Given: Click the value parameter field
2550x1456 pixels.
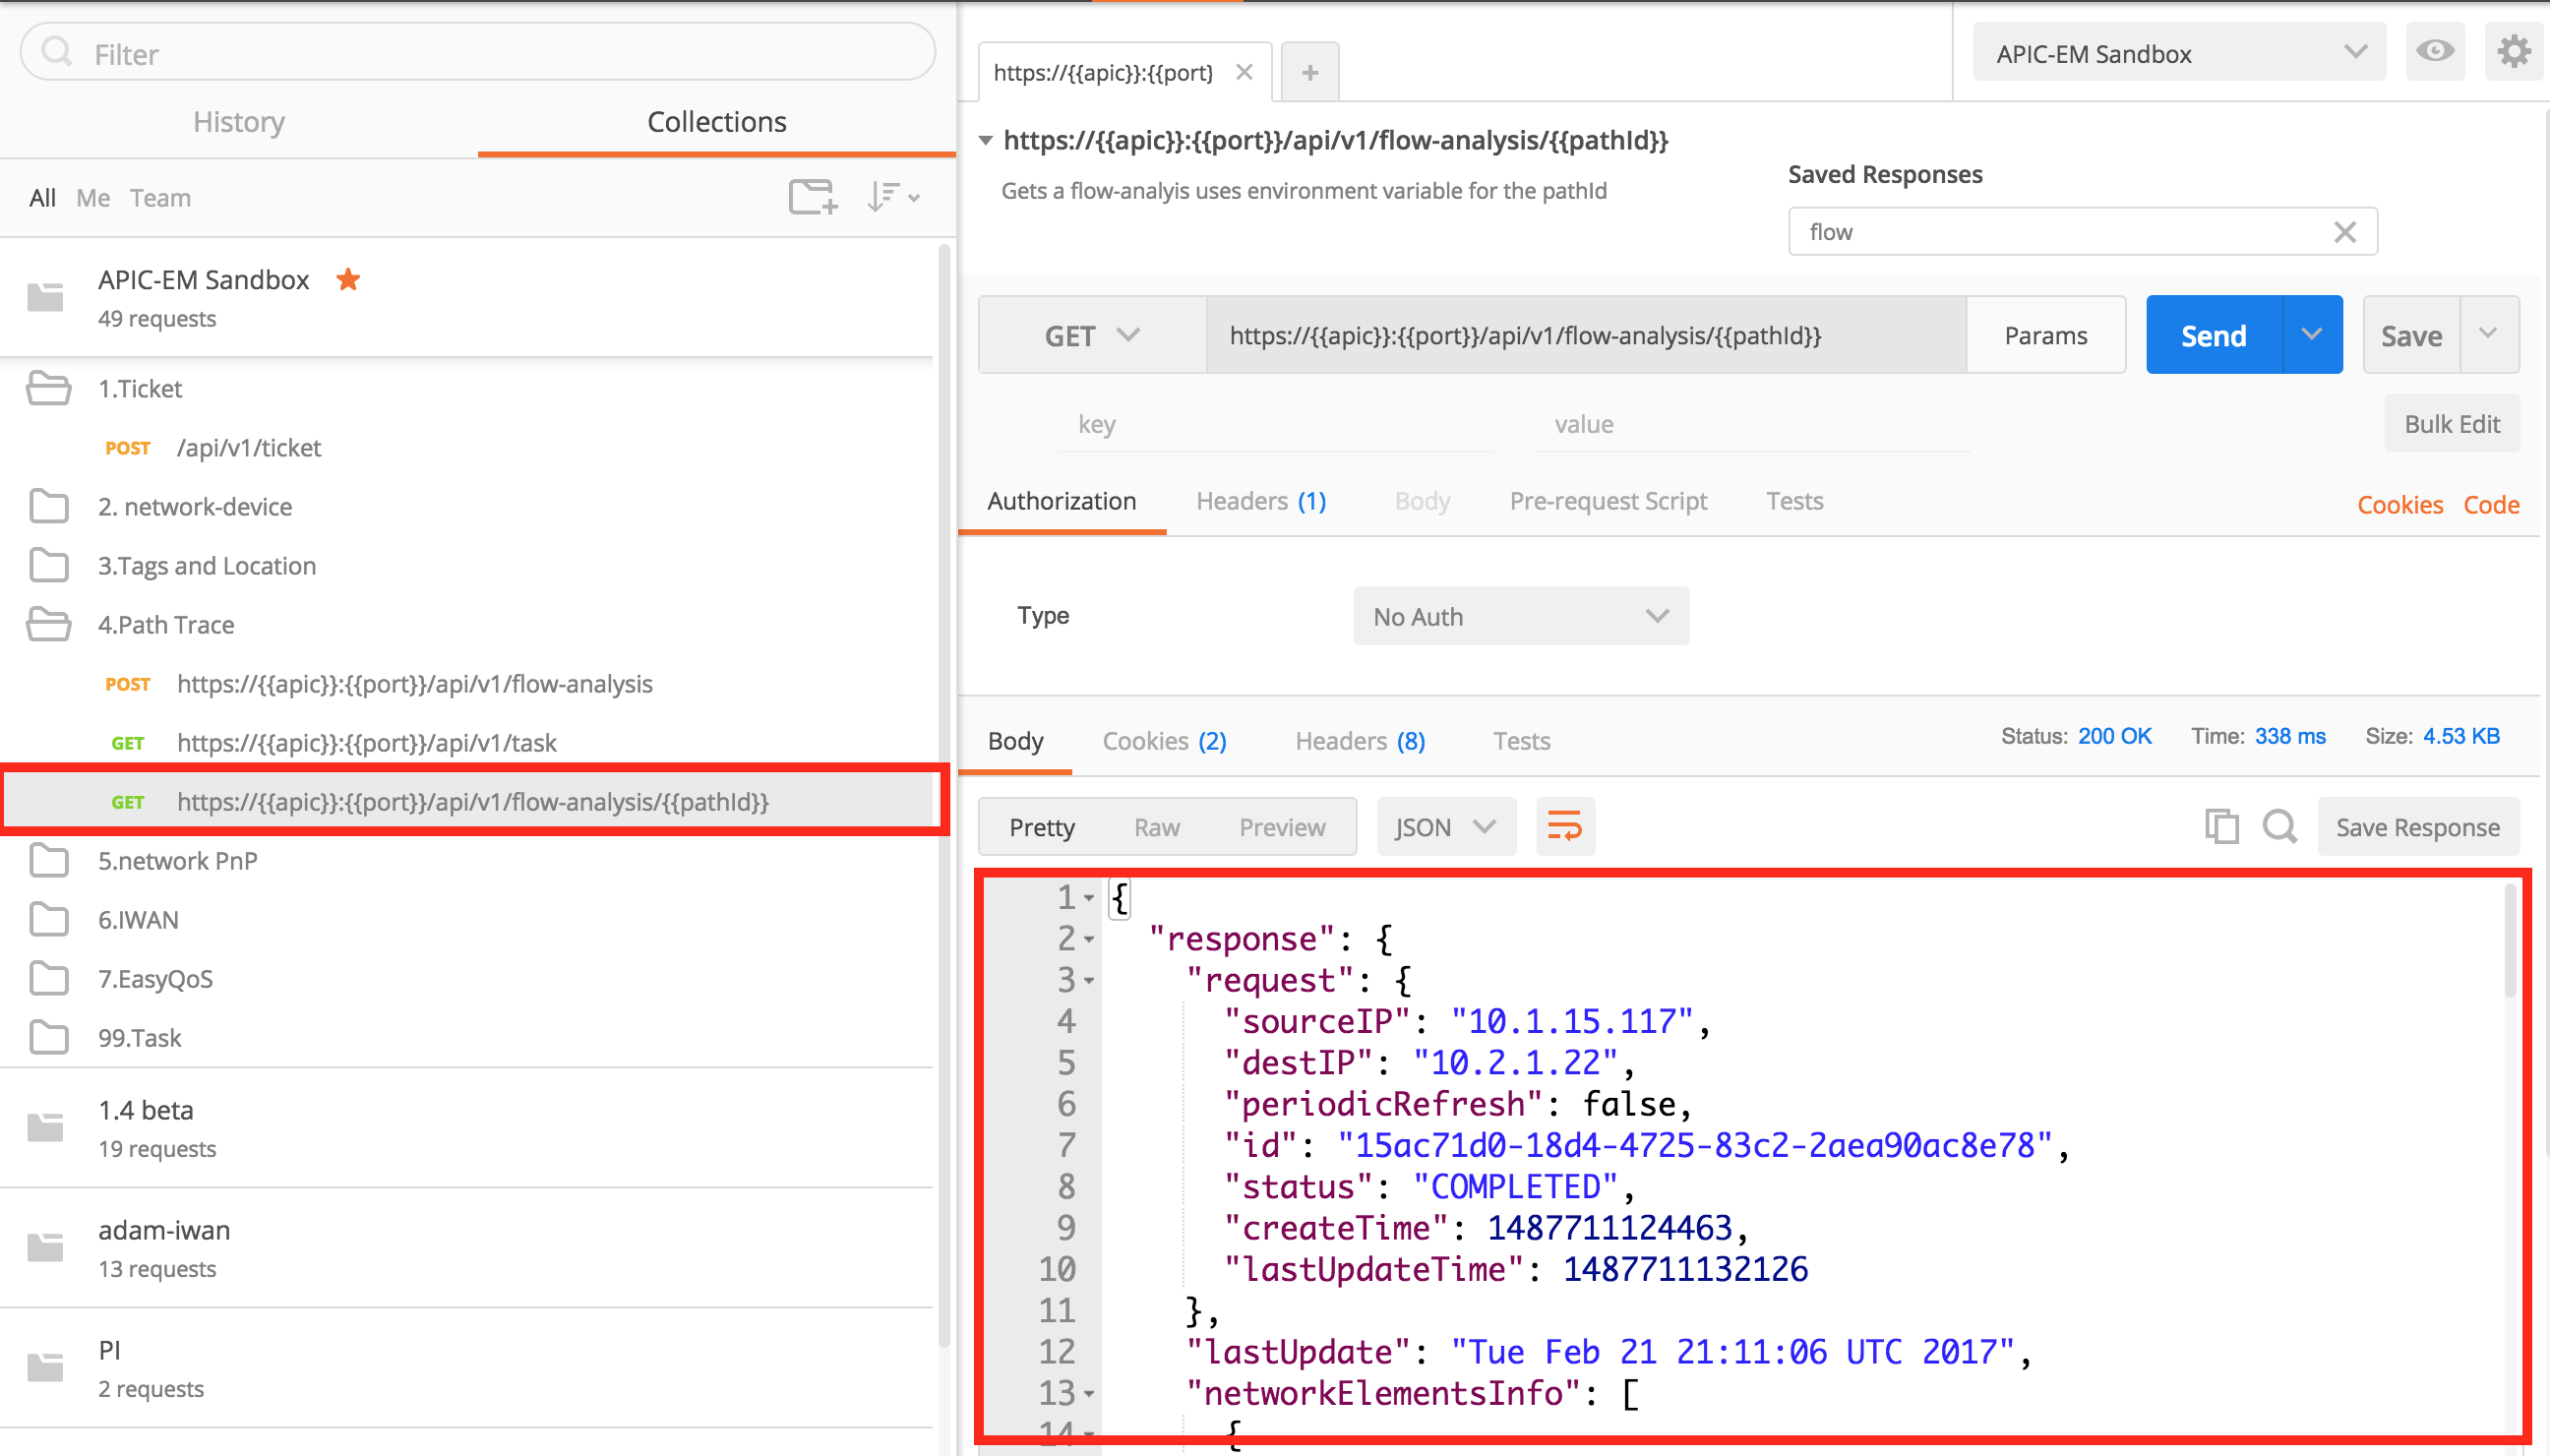Looking at the screenshot, I should (x=1752, y=424).
